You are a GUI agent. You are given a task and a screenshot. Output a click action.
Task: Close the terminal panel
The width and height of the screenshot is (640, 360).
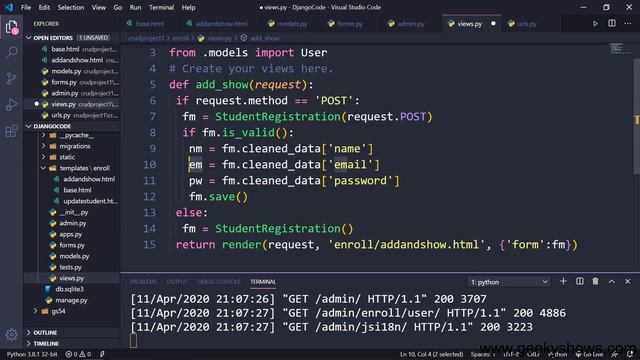coord(627,281)
